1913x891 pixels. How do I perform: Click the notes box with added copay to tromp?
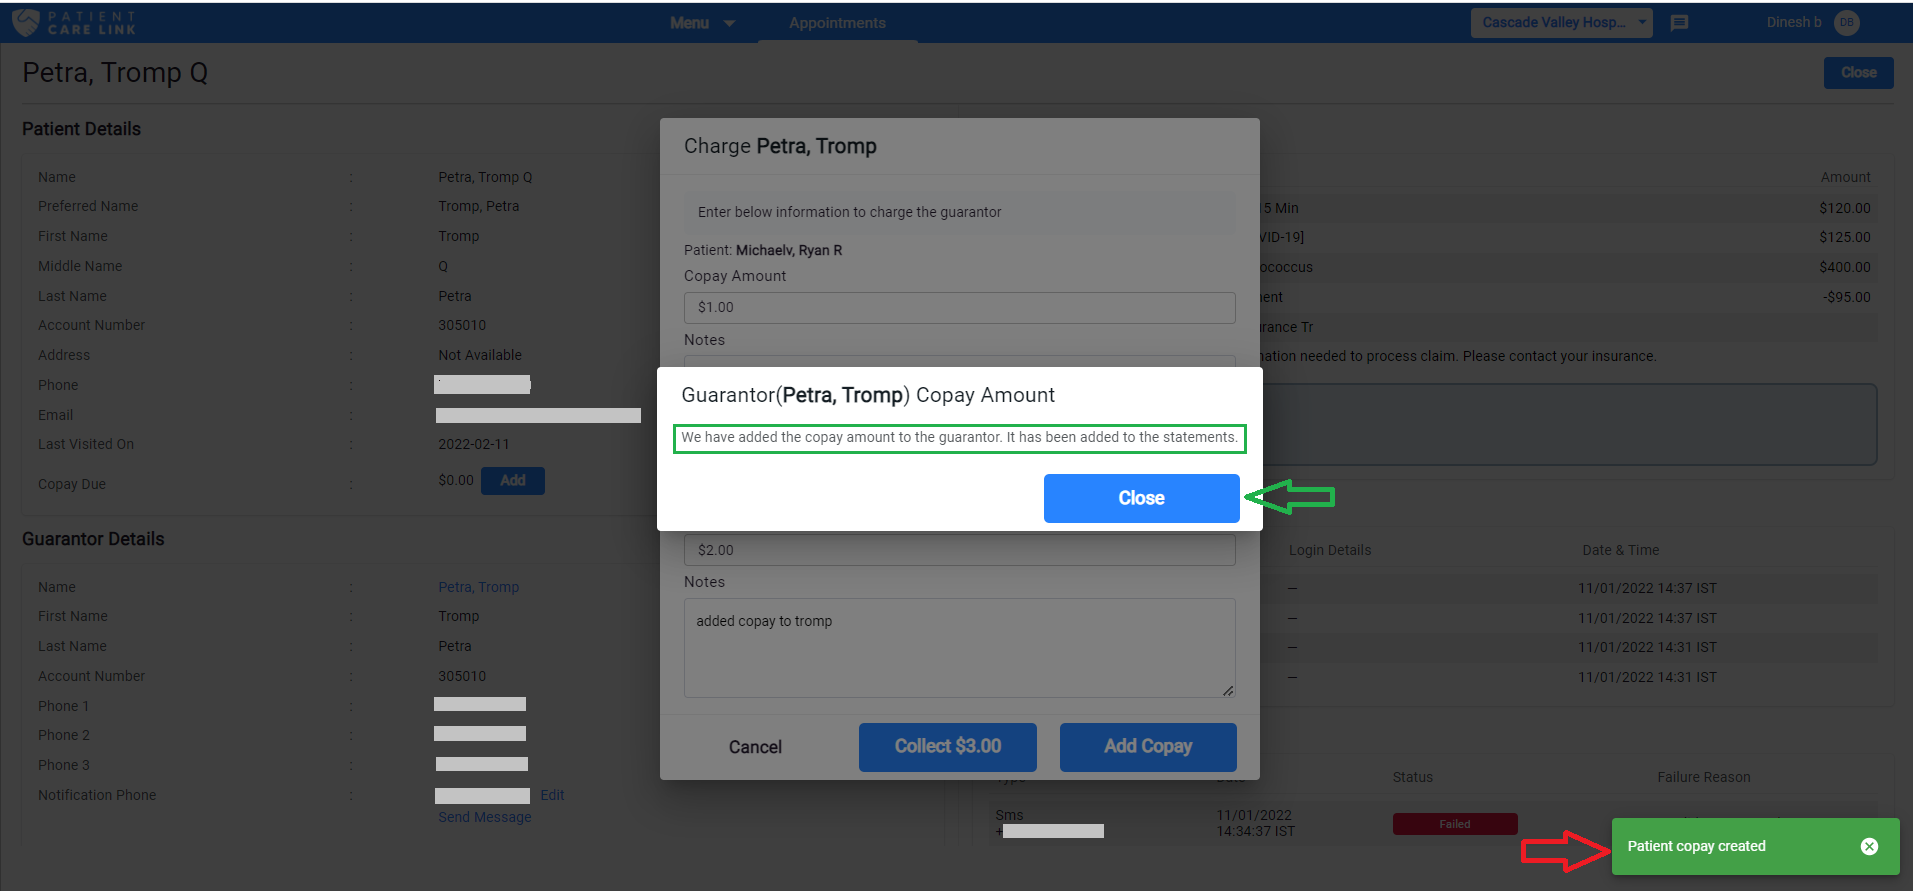pos(959,648)
